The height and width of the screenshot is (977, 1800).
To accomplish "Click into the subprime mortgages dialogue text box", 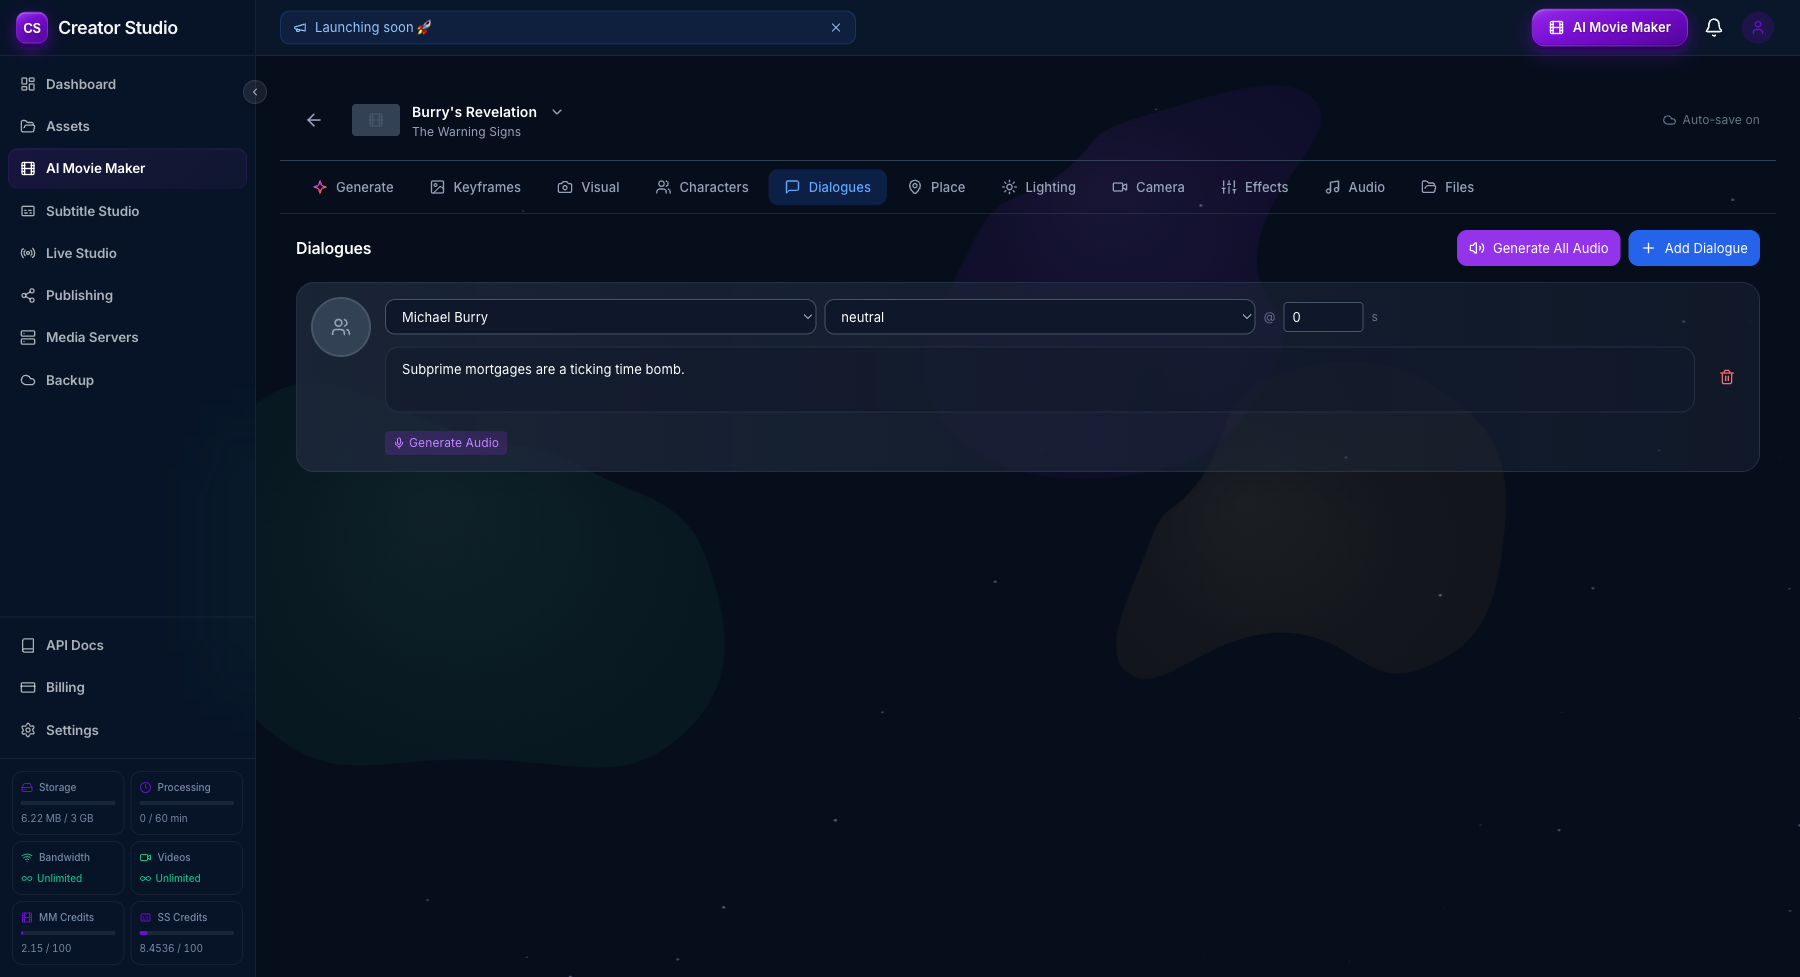I will (1039, 379).
